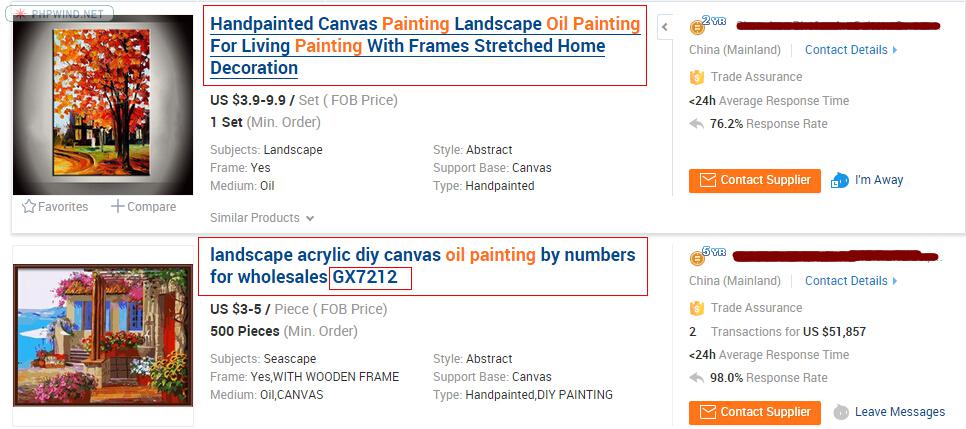This screenshot has width=966, height=429.
Task: Click the Compare plus icon
Action: click(118, 207)
